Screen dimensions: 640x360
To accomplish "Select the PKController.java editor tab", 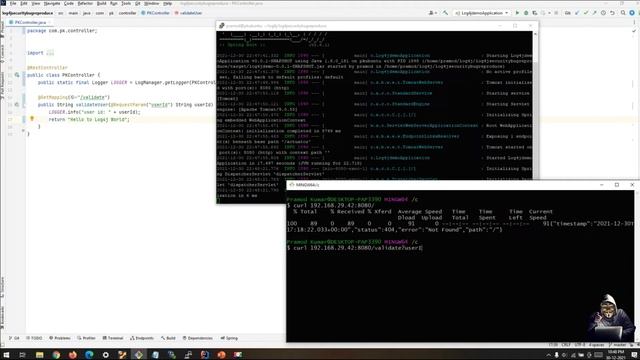I will 30,22.
